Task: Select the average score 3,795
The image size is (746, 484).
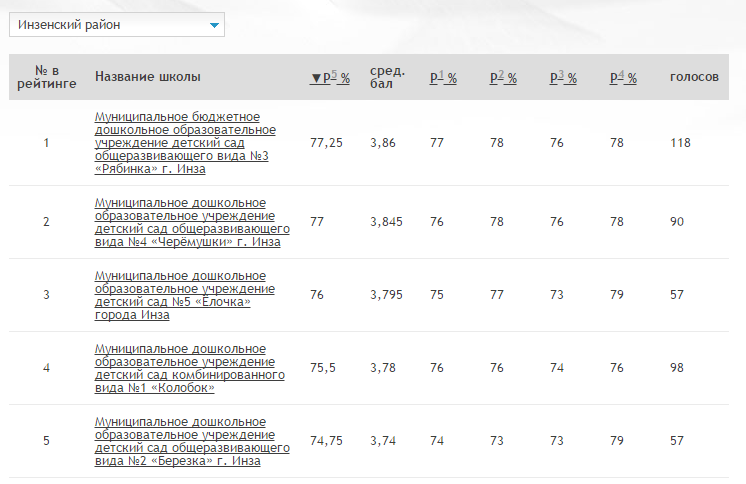Action: [x=386, y=295]
